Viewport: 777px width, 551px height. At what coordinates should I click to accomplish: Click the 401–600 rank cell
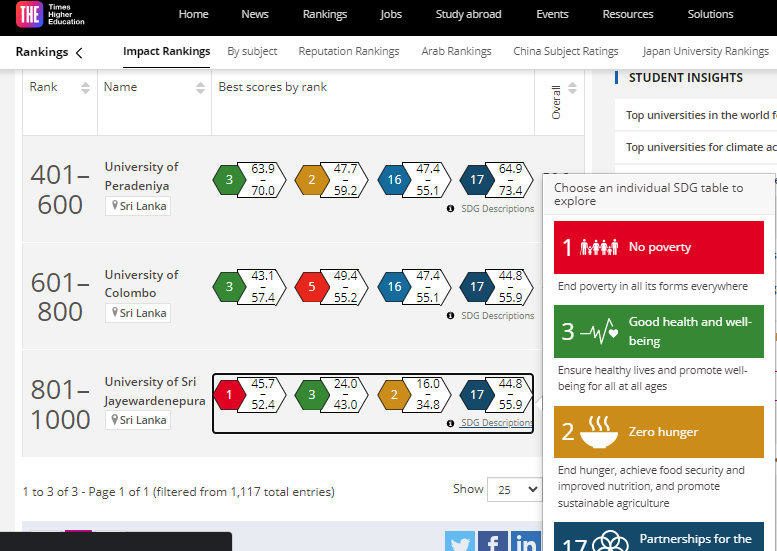tap(60, 190)
